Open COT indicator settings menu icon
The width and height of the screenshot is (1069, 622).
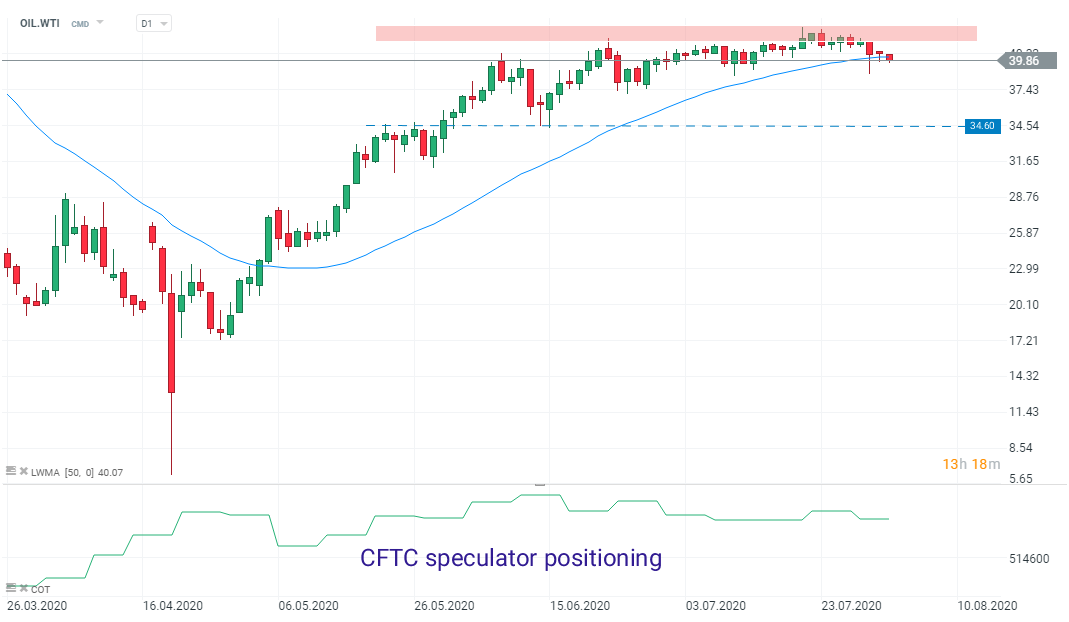(12, 587)
